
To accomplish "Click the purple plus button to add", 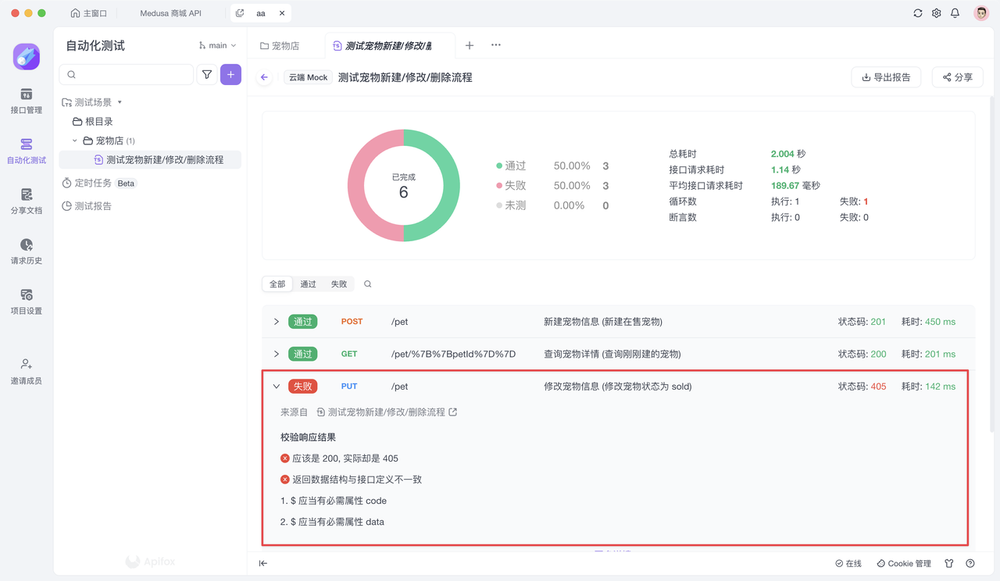I will [231, 75].
